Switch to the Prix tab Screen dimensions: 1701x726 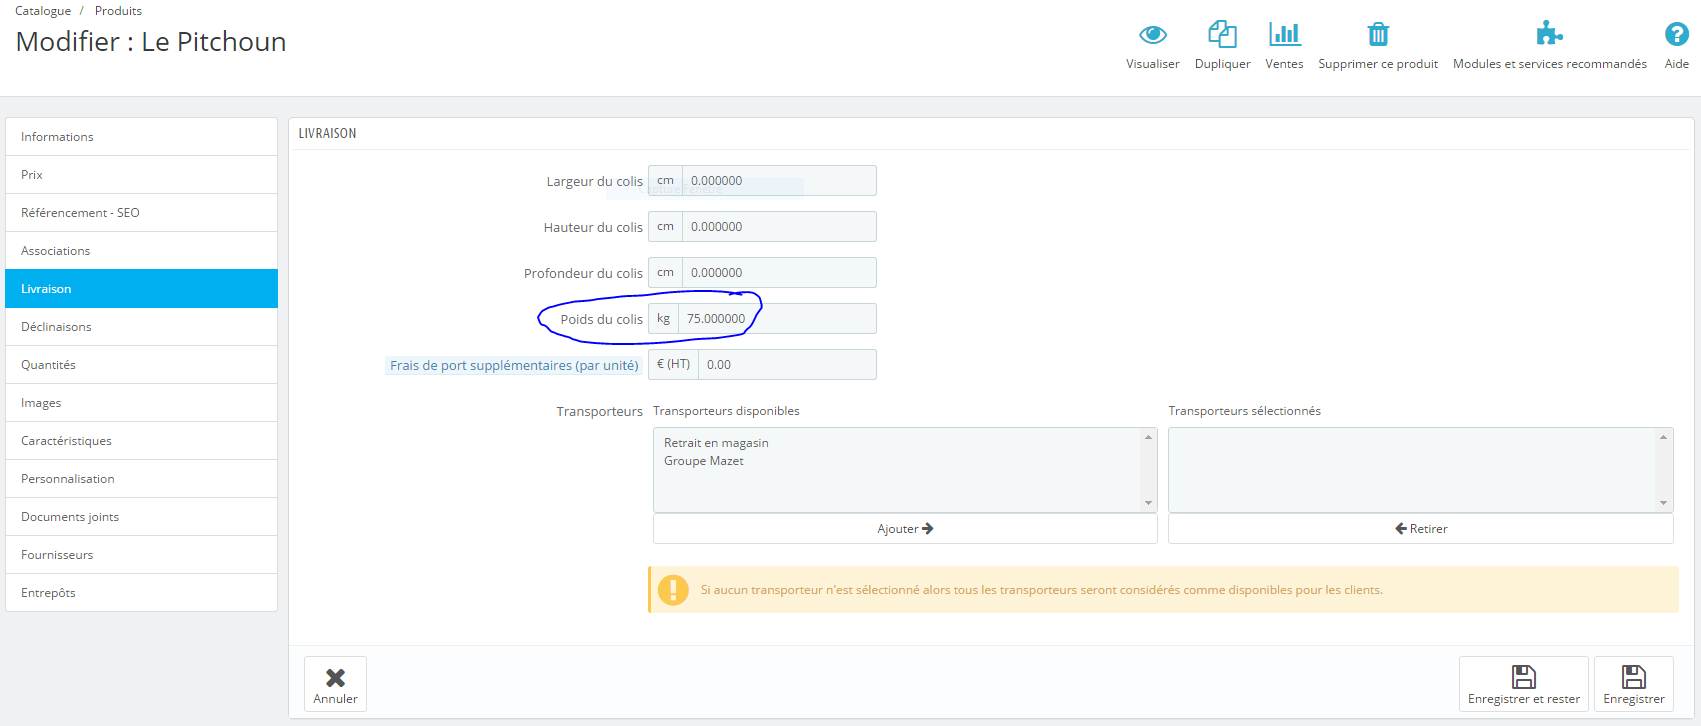point(141,175)
